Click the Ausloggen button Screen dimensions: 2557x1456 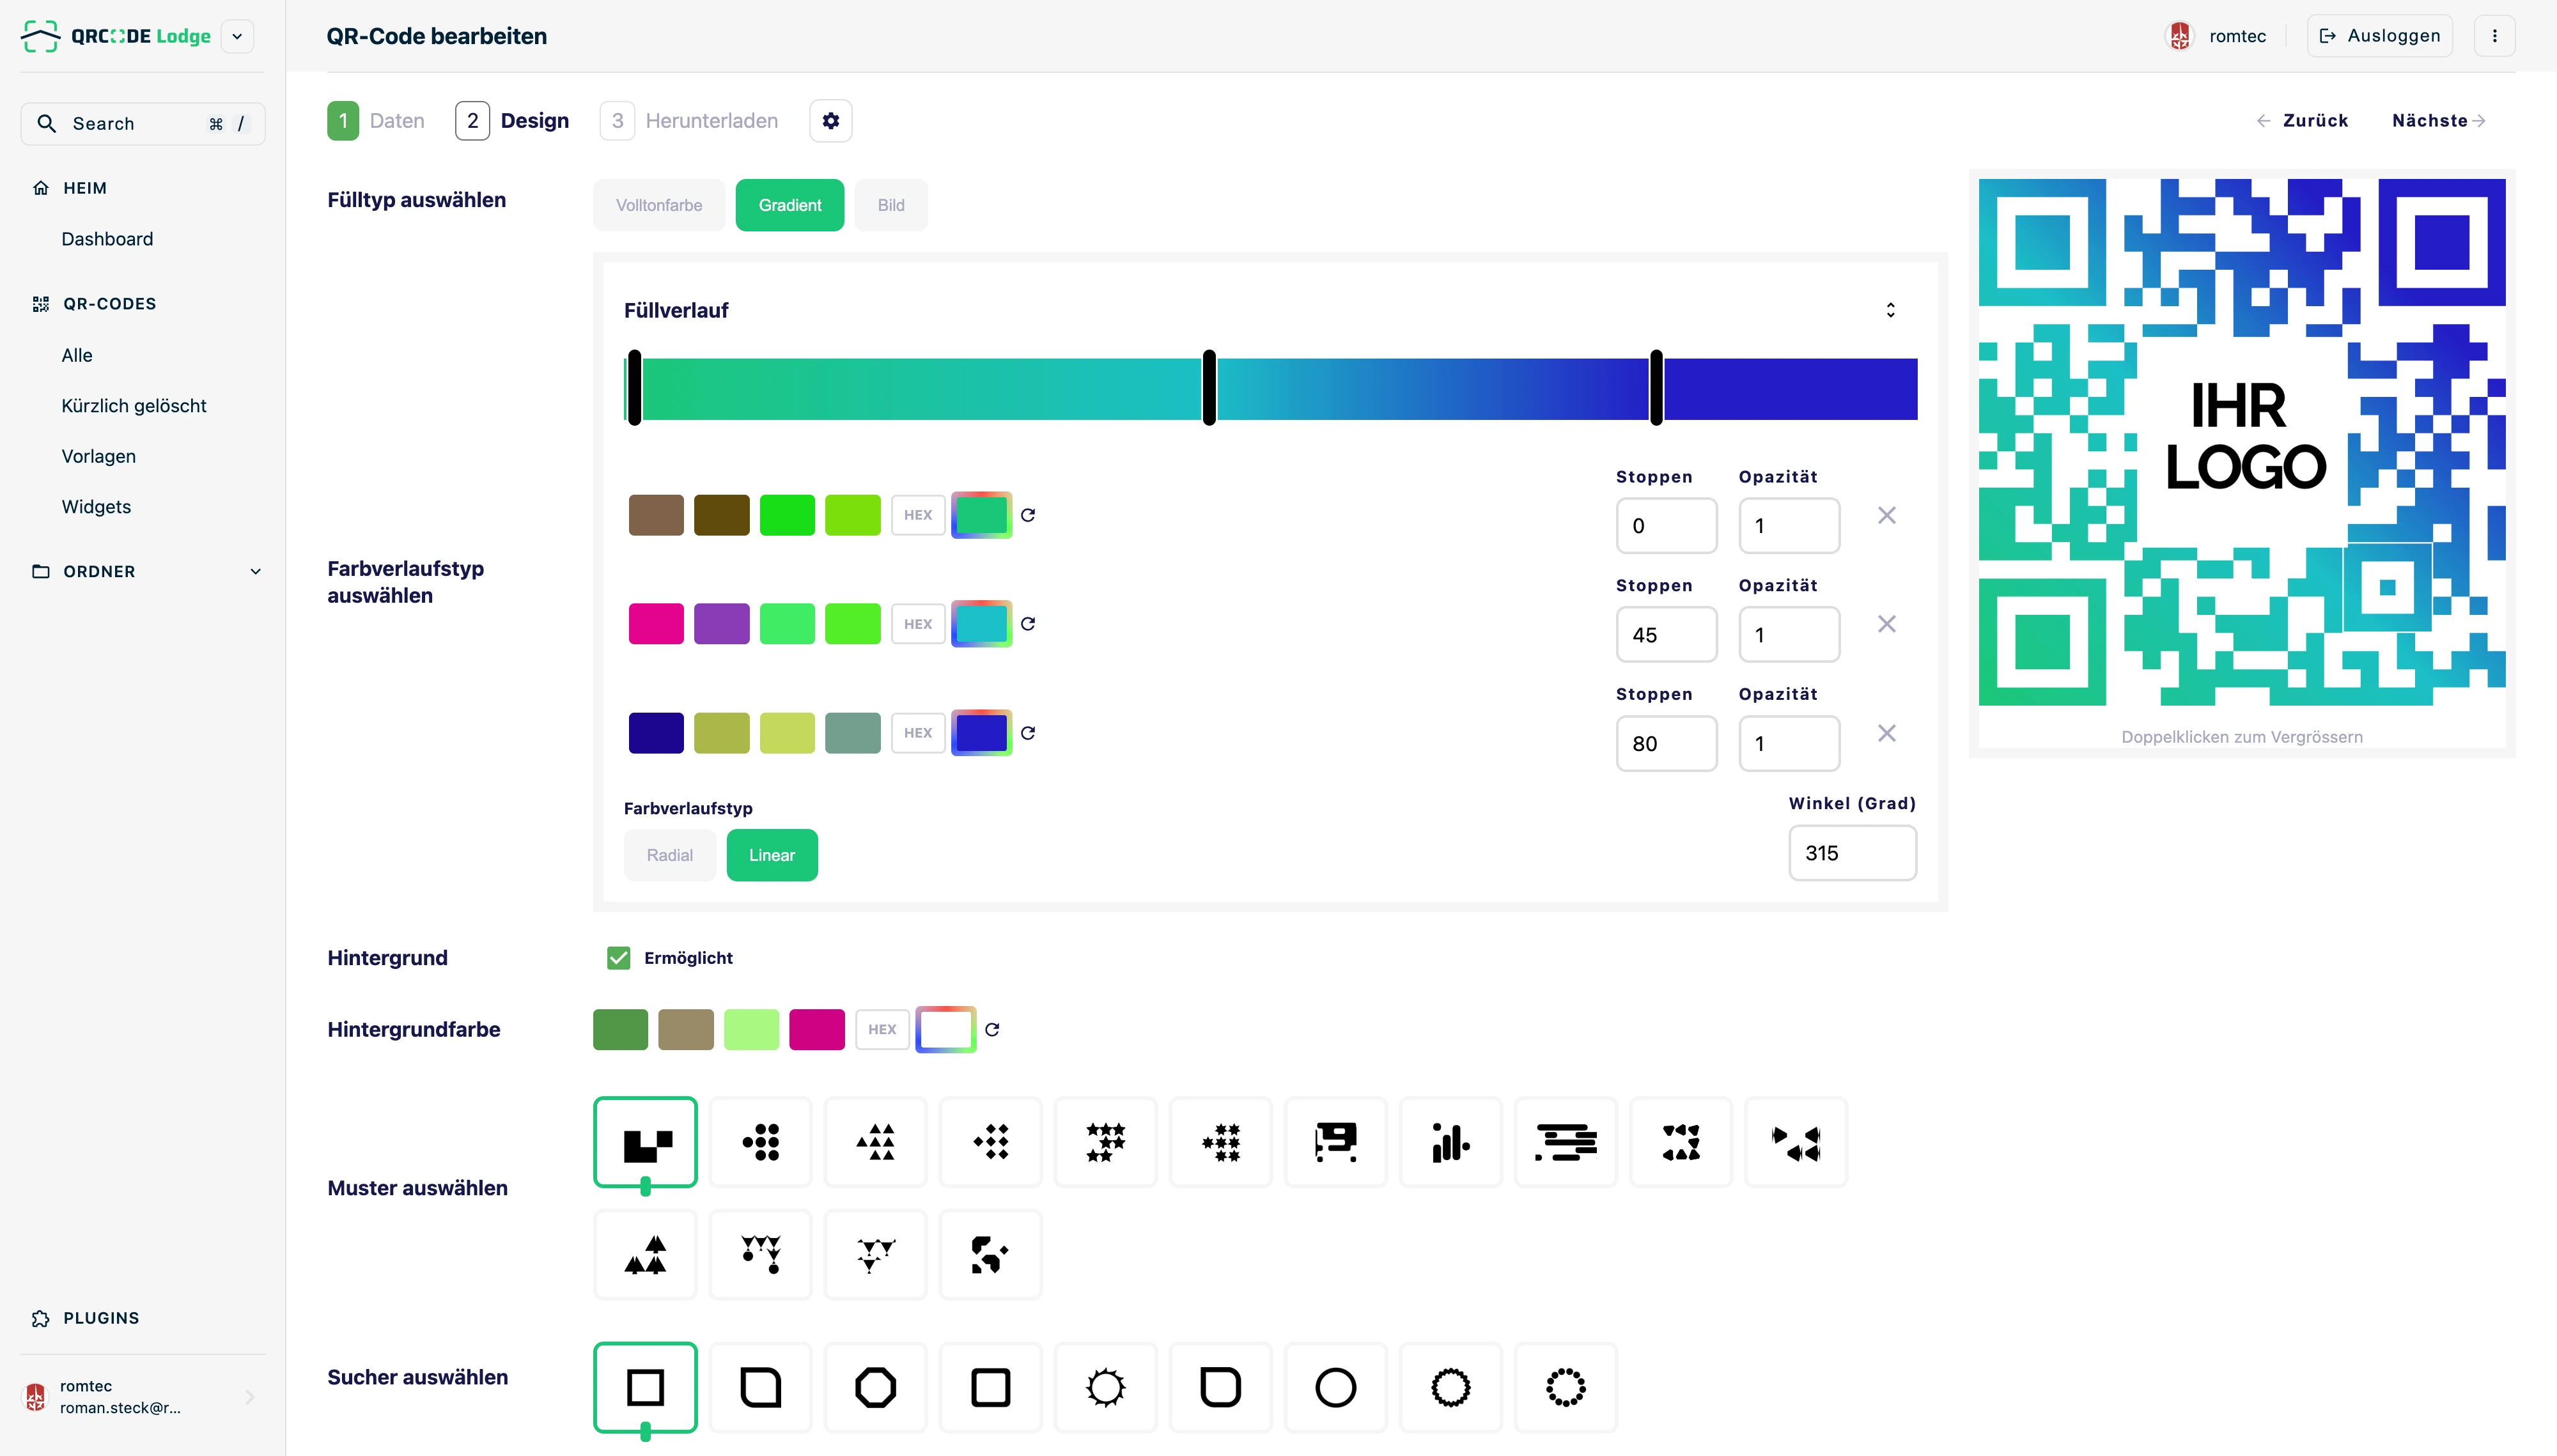click(2380, 36)
